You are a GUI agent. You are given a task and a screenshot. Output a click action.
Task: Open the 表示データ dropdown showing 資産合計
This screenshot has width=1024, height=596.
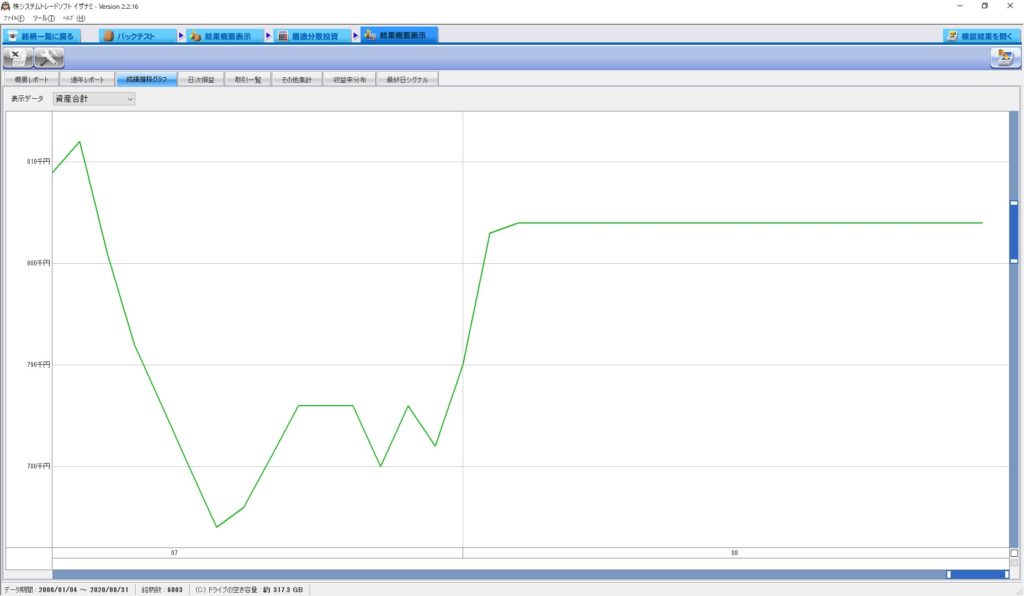click(x=93, y=99)
